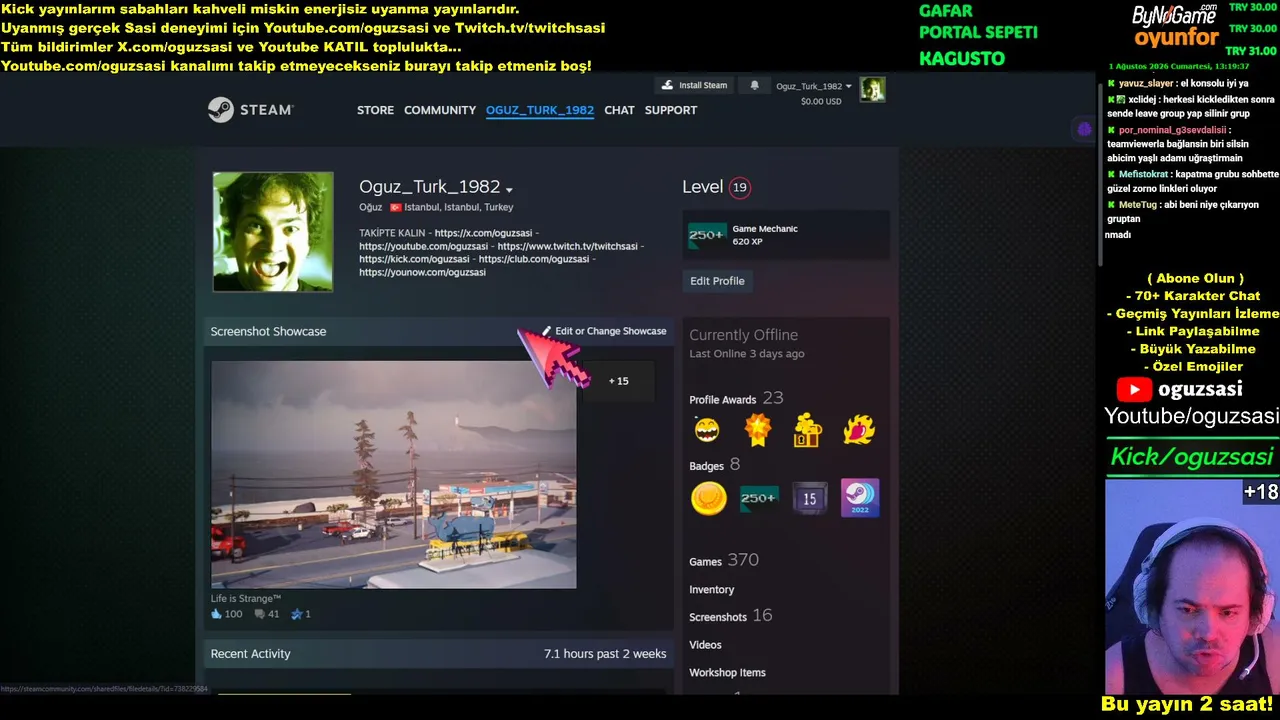Click the Install Steam button
Viewport: 1280px width, 720px height.
[x=695, y=86]
